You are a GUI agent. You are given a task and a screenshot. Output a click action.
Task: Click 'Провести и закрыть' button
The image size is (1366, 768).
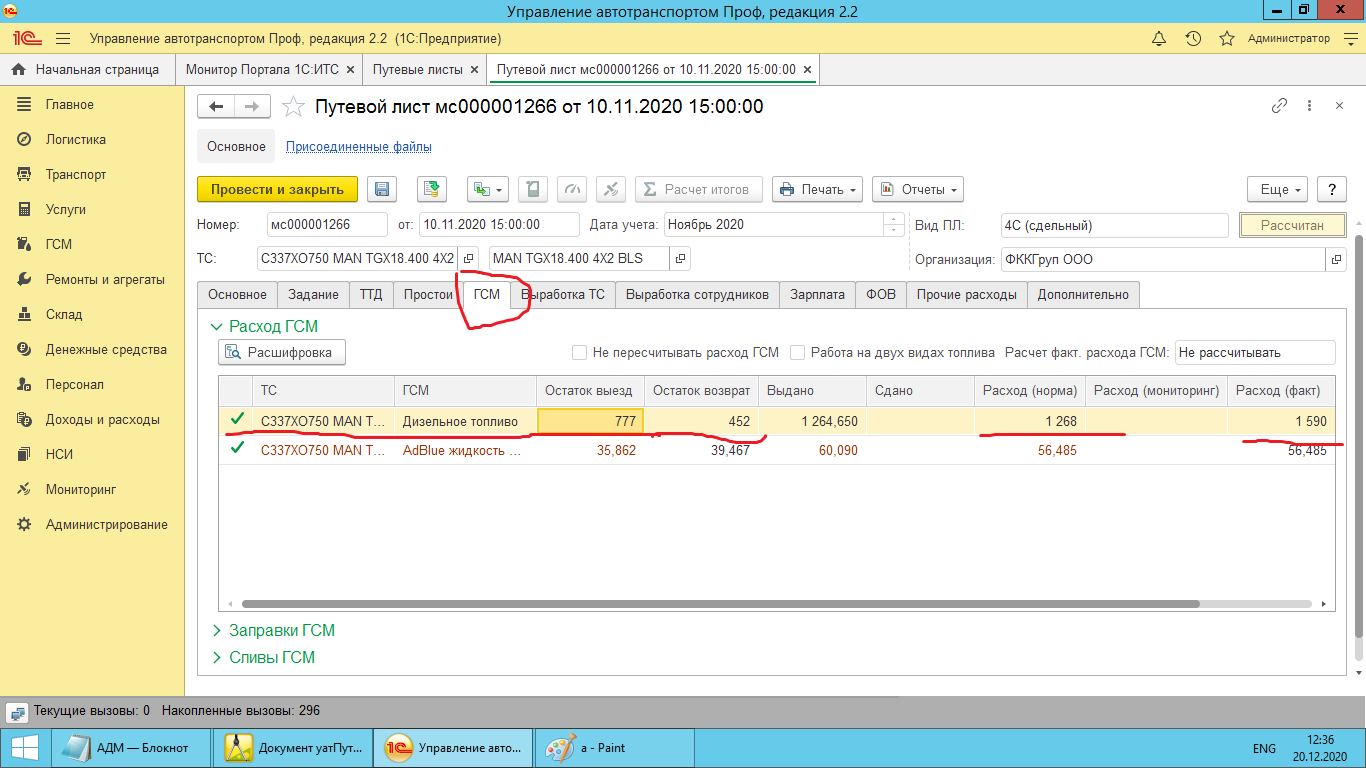(277, 189)
